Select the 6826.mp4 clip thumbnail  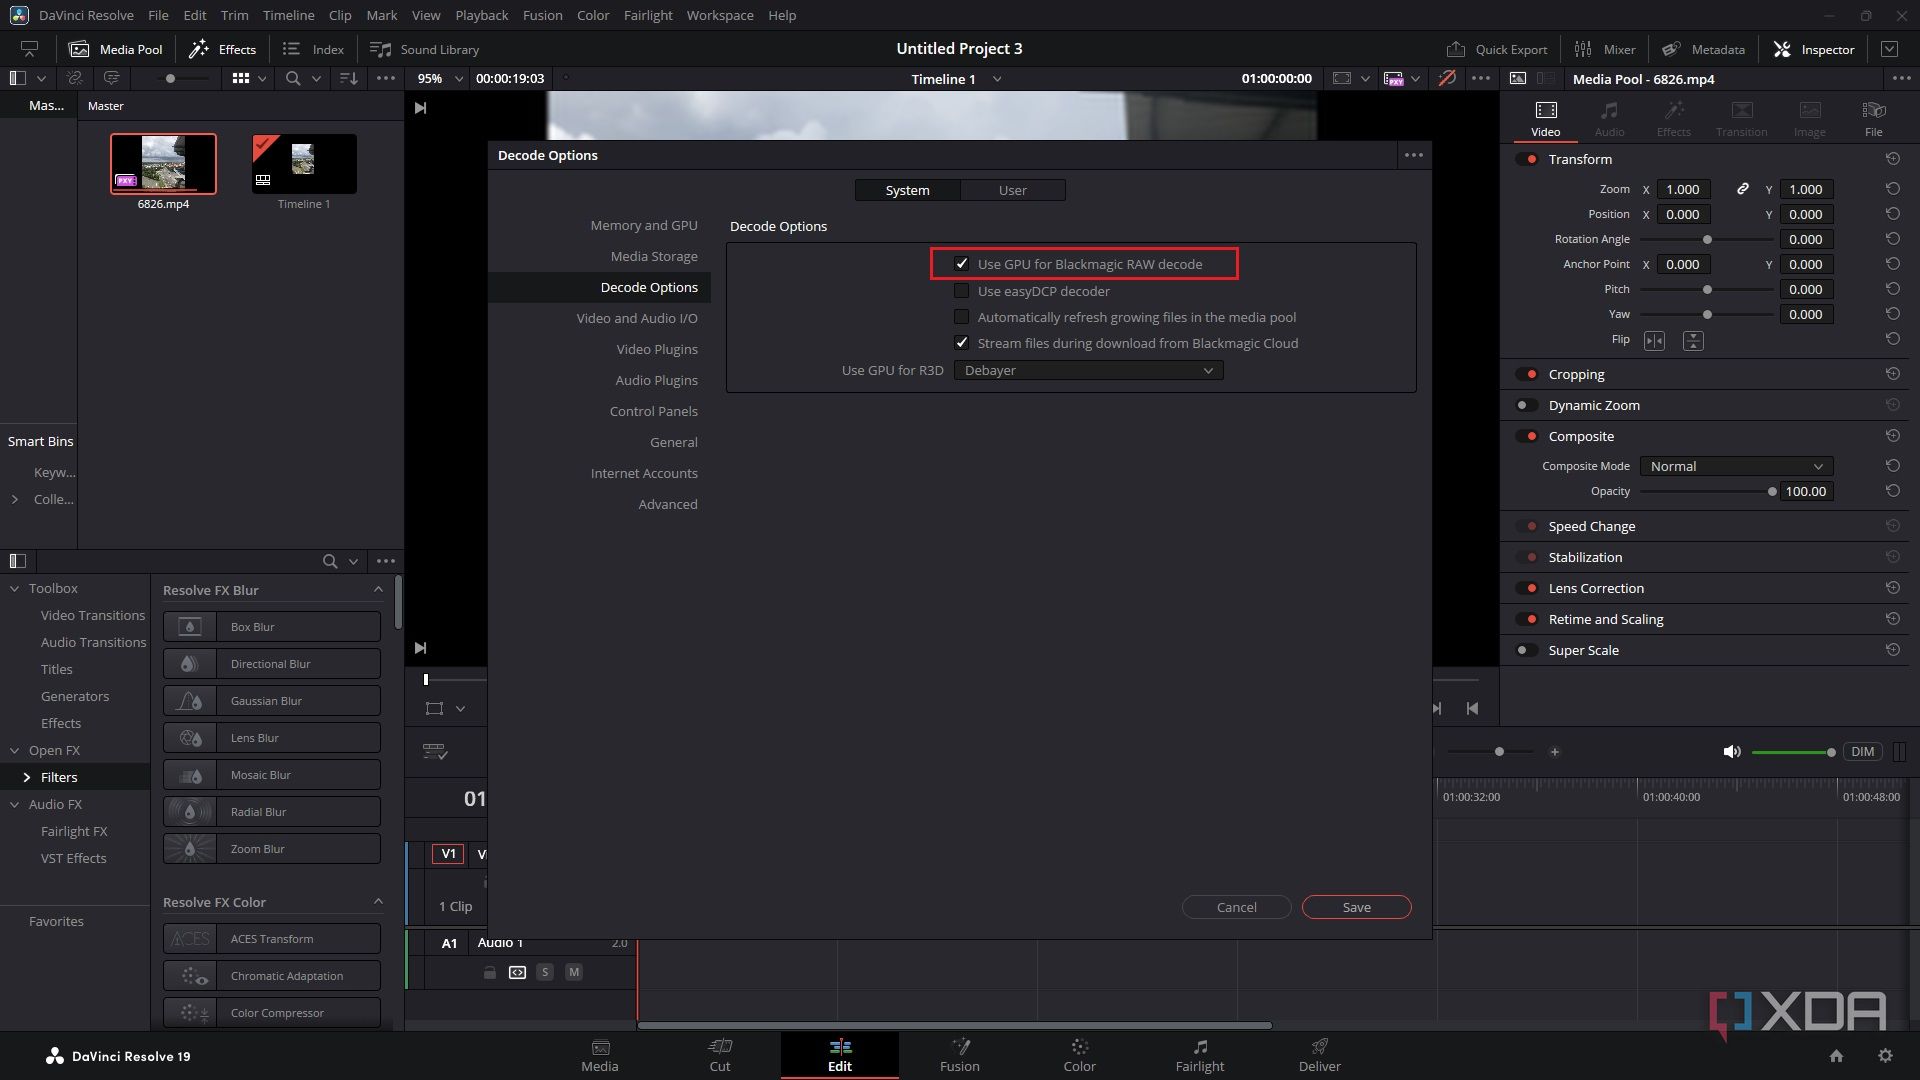(163, 163)
